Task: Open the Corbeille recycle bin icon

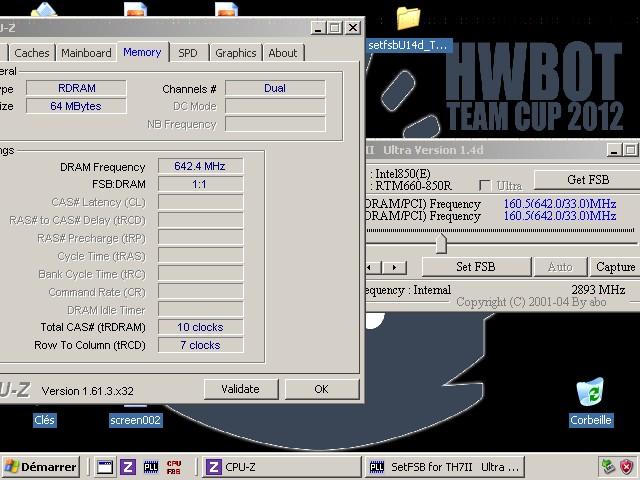Action: tap(590, 392)
